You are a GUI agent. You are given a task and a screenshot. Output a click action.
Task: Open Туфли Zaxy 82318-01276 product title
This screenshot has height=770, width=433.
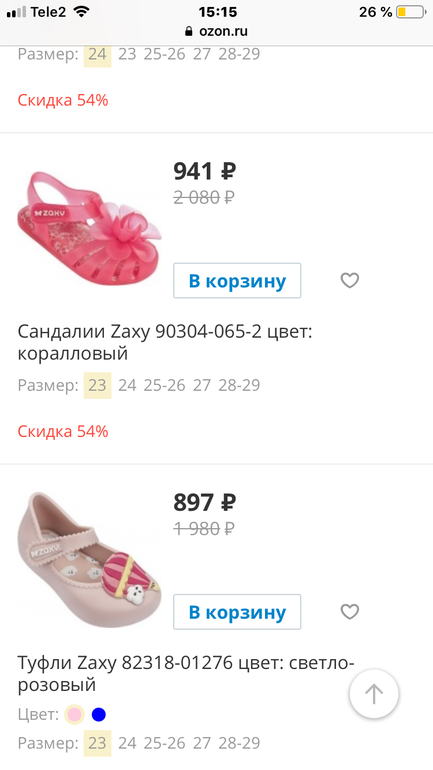186,674
